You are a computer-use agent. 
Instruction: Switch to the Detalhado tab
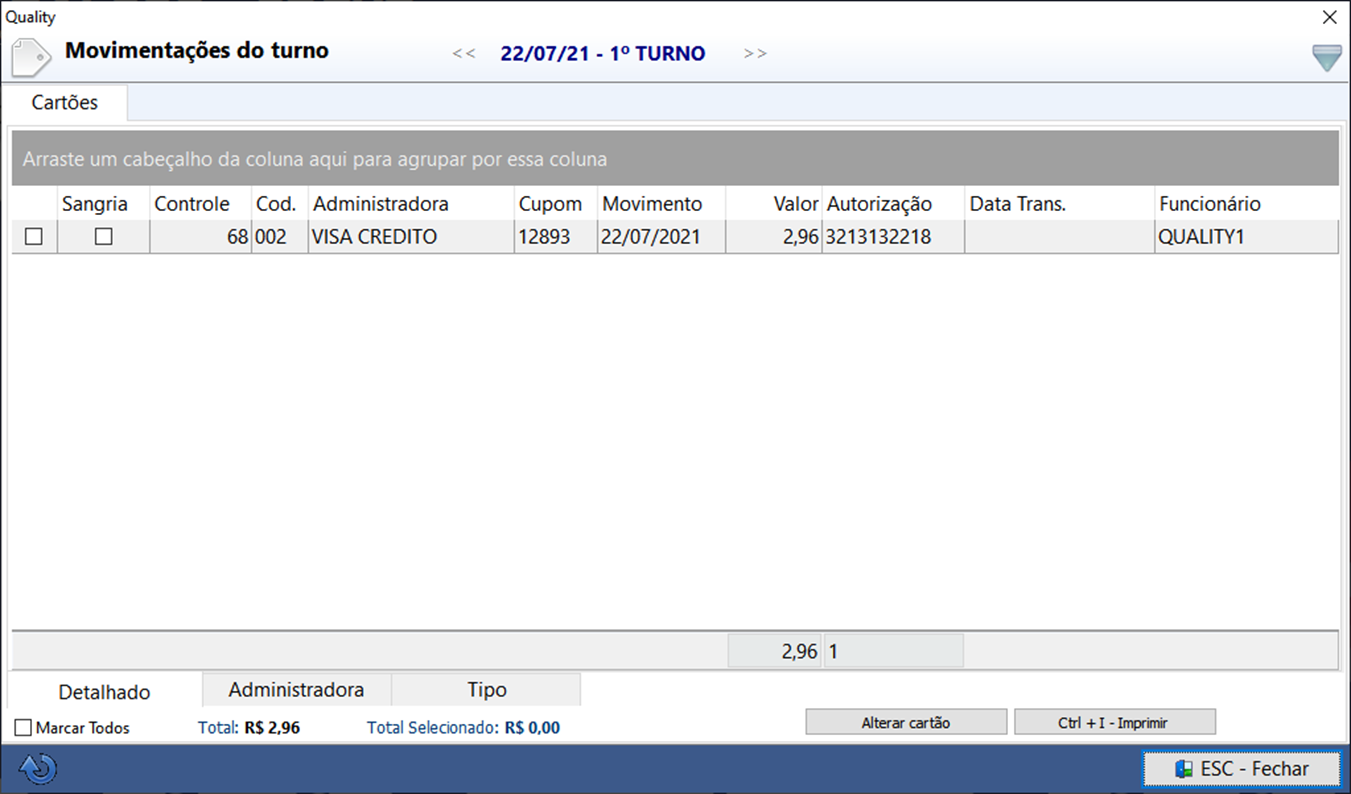coord(105,692)
